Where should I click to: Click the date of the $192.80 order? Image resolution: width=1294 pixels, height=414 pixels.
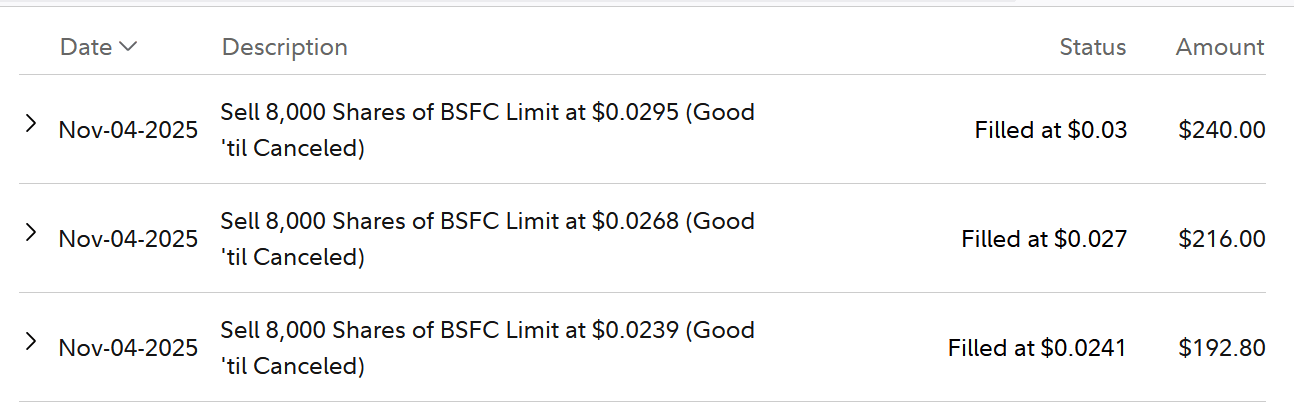tap(128, 348)
